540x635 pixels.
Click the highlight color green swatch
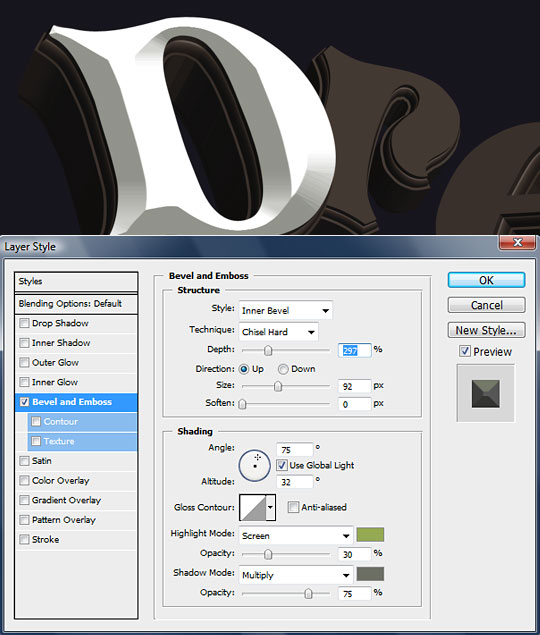tap(370, 535)
